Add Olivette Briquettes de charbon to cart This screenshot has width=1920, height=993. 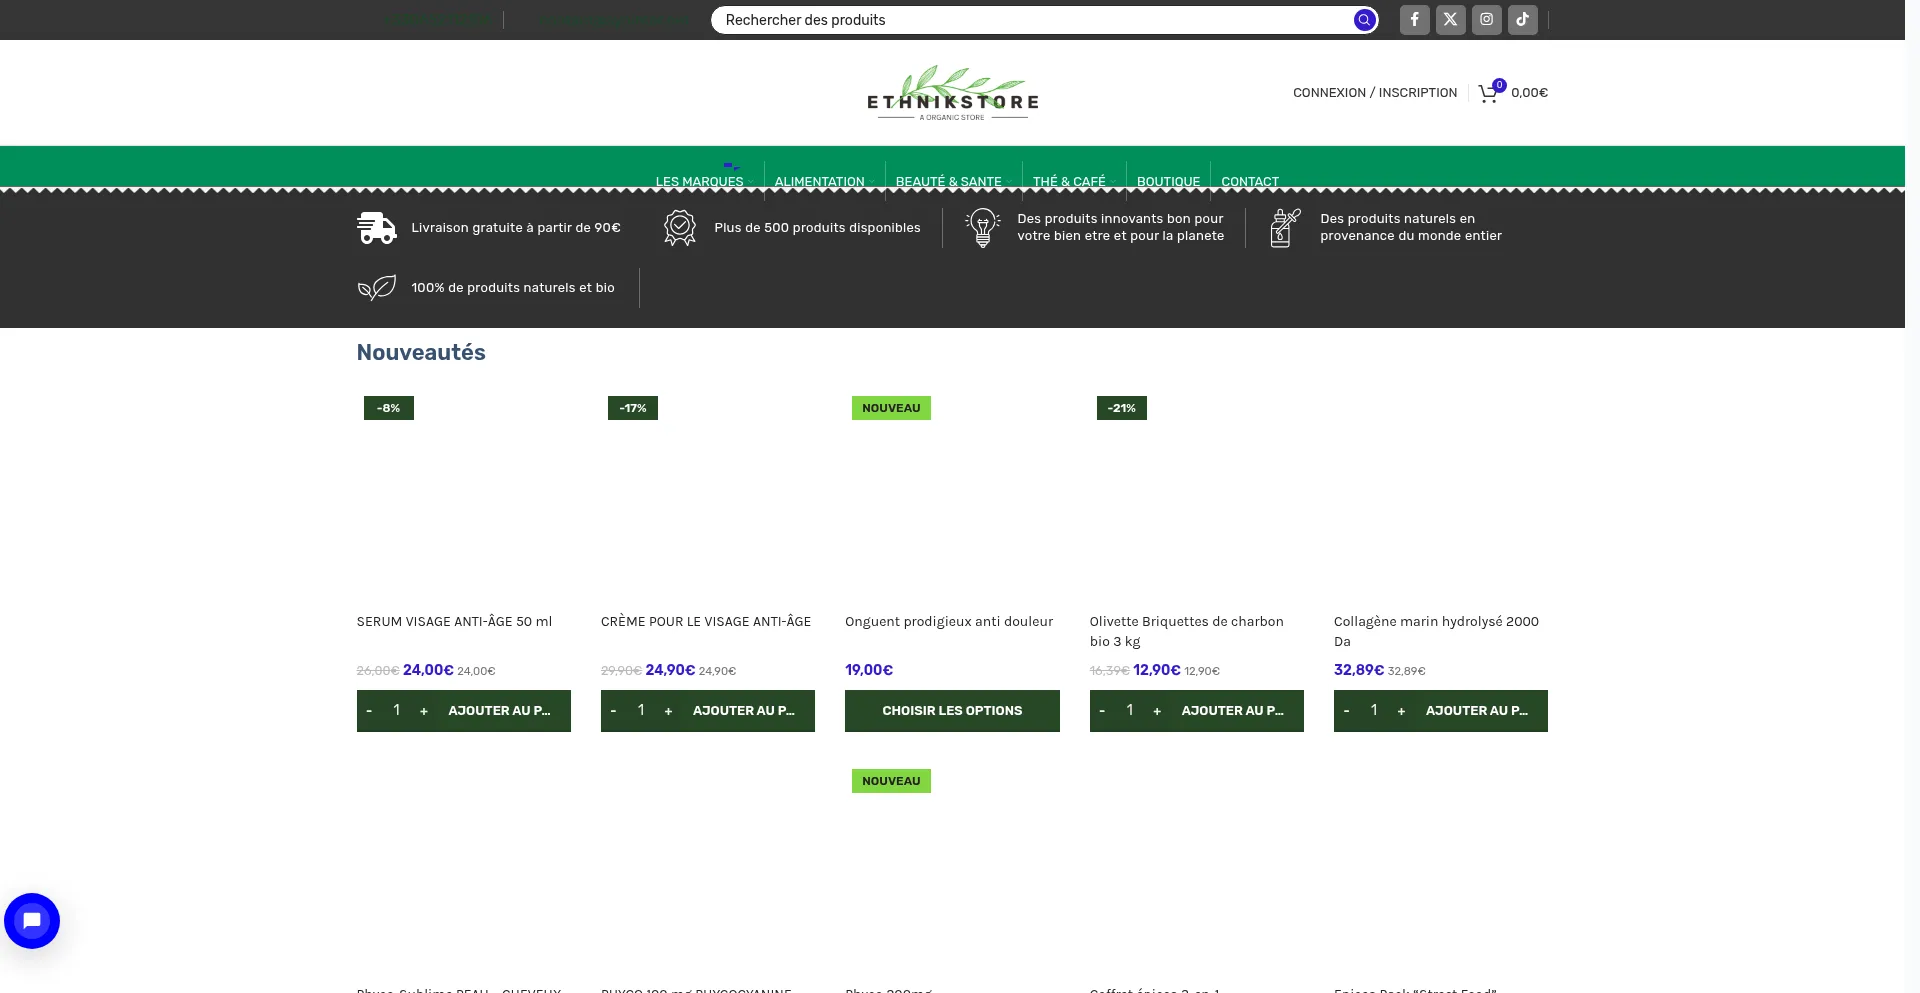(x=1232, y=711)
